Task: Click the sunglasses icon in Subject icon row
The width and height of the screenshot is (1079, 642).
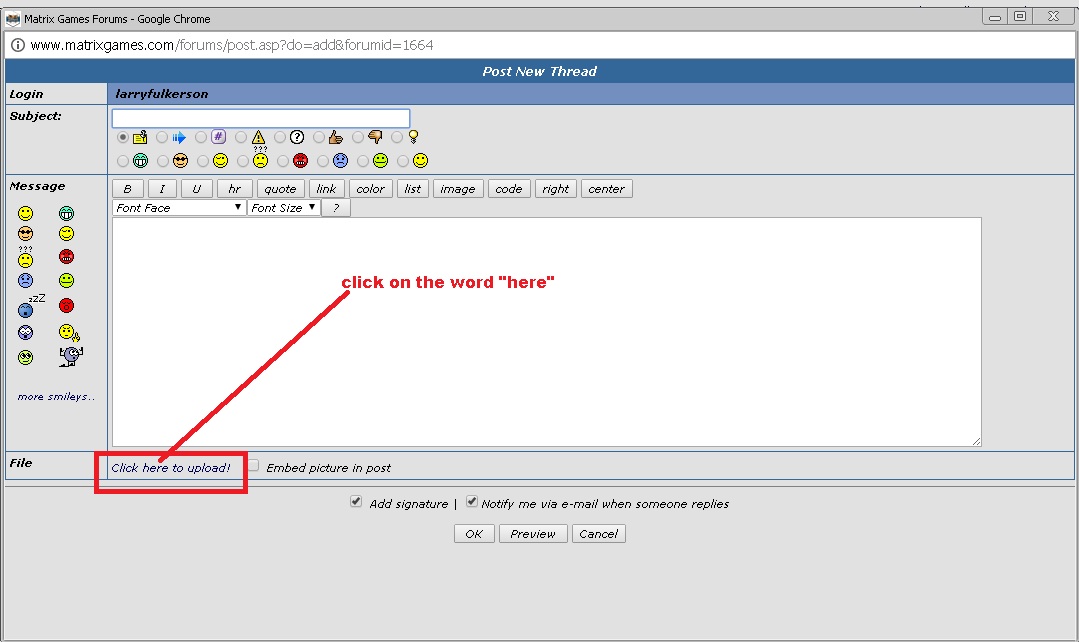Action: (x=180, y=161)
